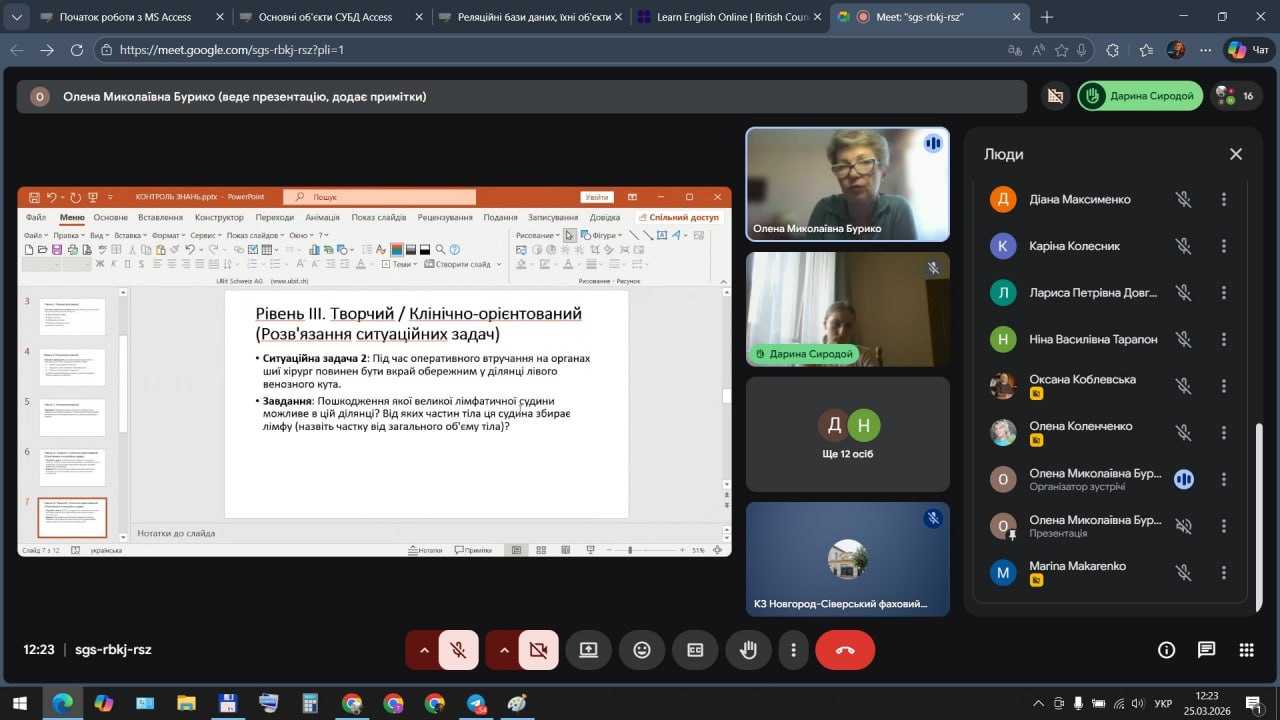Turn on the camera
The image size is (1280, 720).
(x=538, y=650)
